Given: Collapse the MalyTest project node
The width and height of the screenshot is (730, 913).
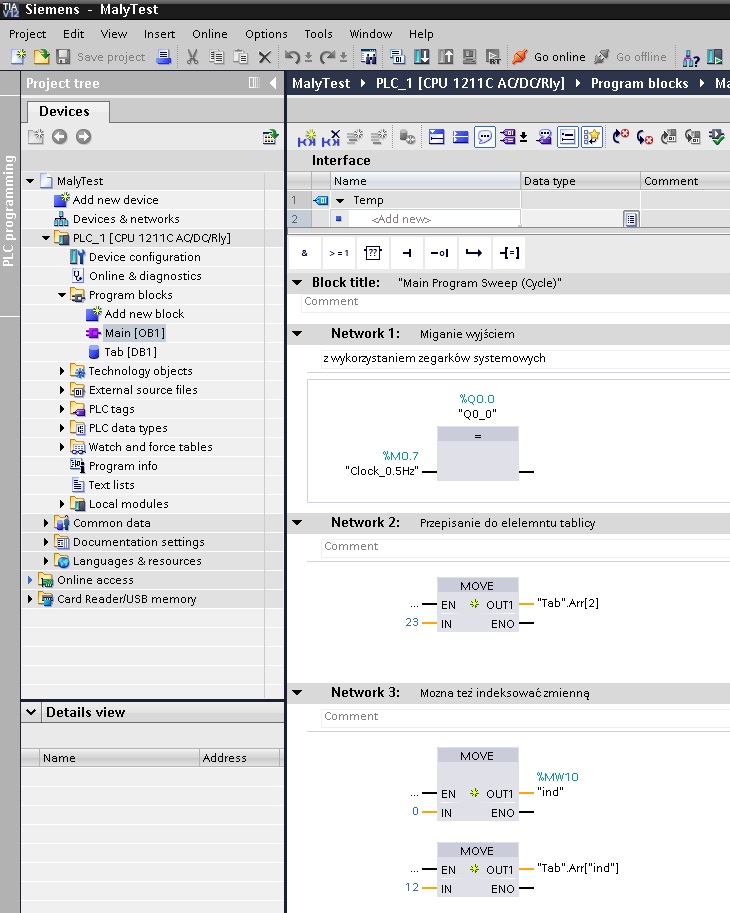Looking at the screenshot, I should [x=30, y=181].
